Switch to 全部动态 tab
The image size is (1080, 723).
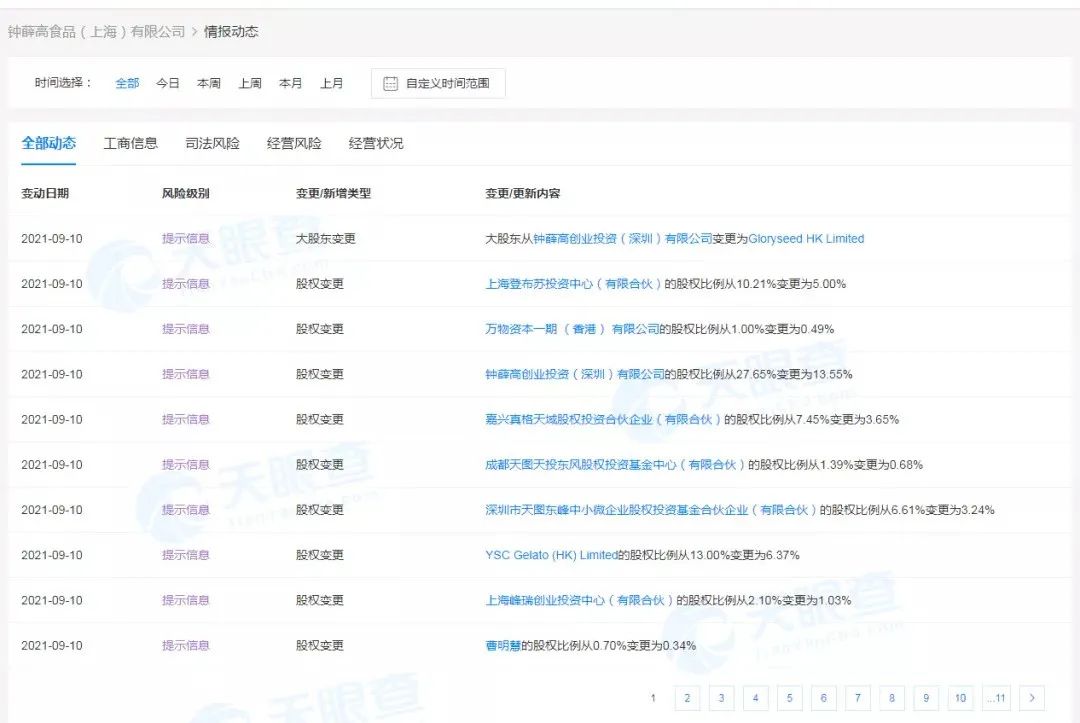49,143
